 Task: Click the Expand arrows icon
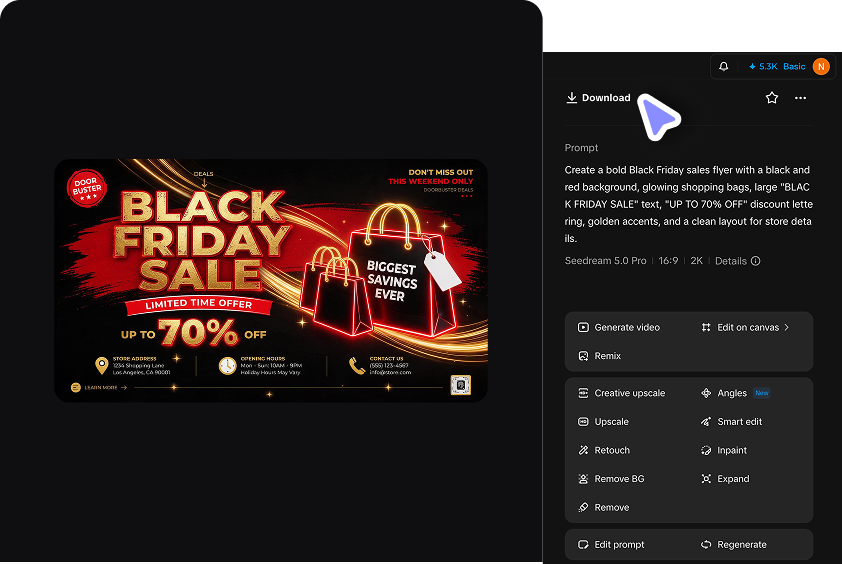(x=706, y=479)
